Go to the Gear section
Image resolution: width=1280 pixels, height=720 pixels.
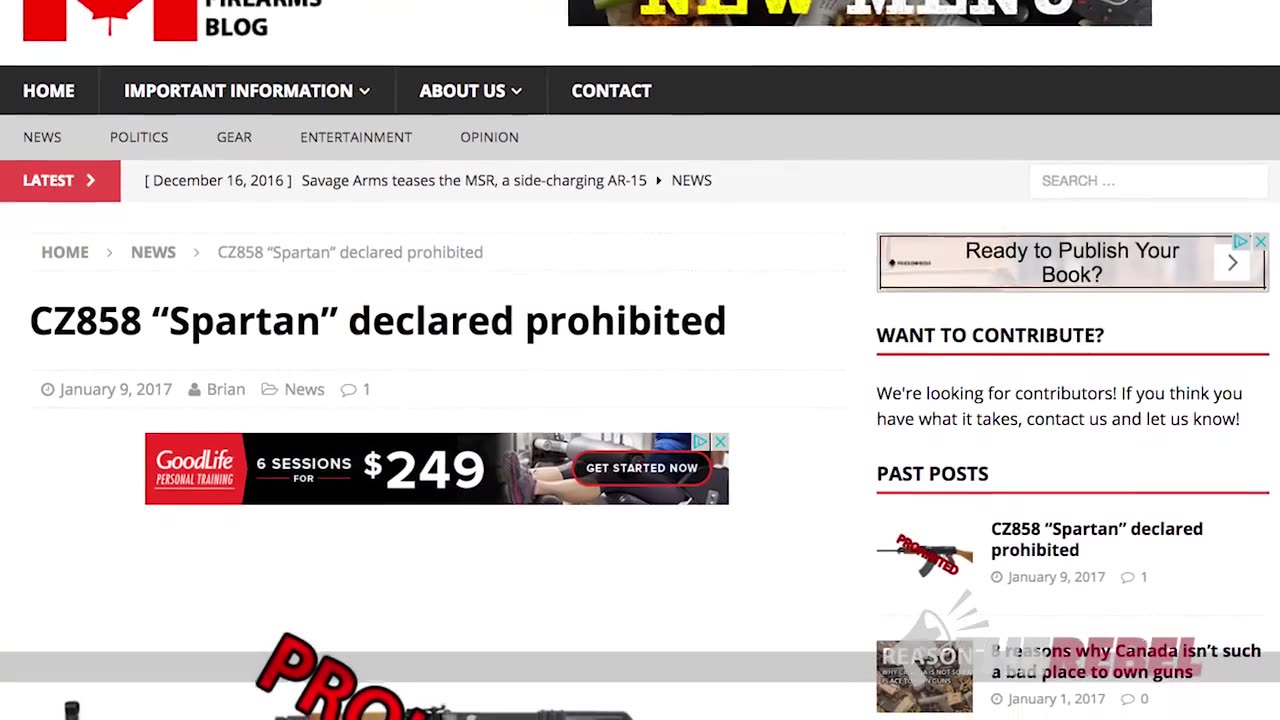[234, 137]
